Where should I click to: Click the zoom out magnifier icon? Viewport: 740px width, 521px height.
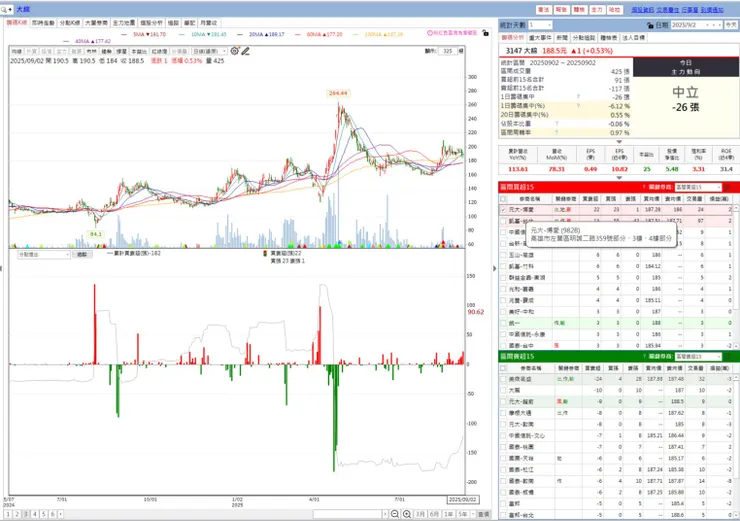395,514
